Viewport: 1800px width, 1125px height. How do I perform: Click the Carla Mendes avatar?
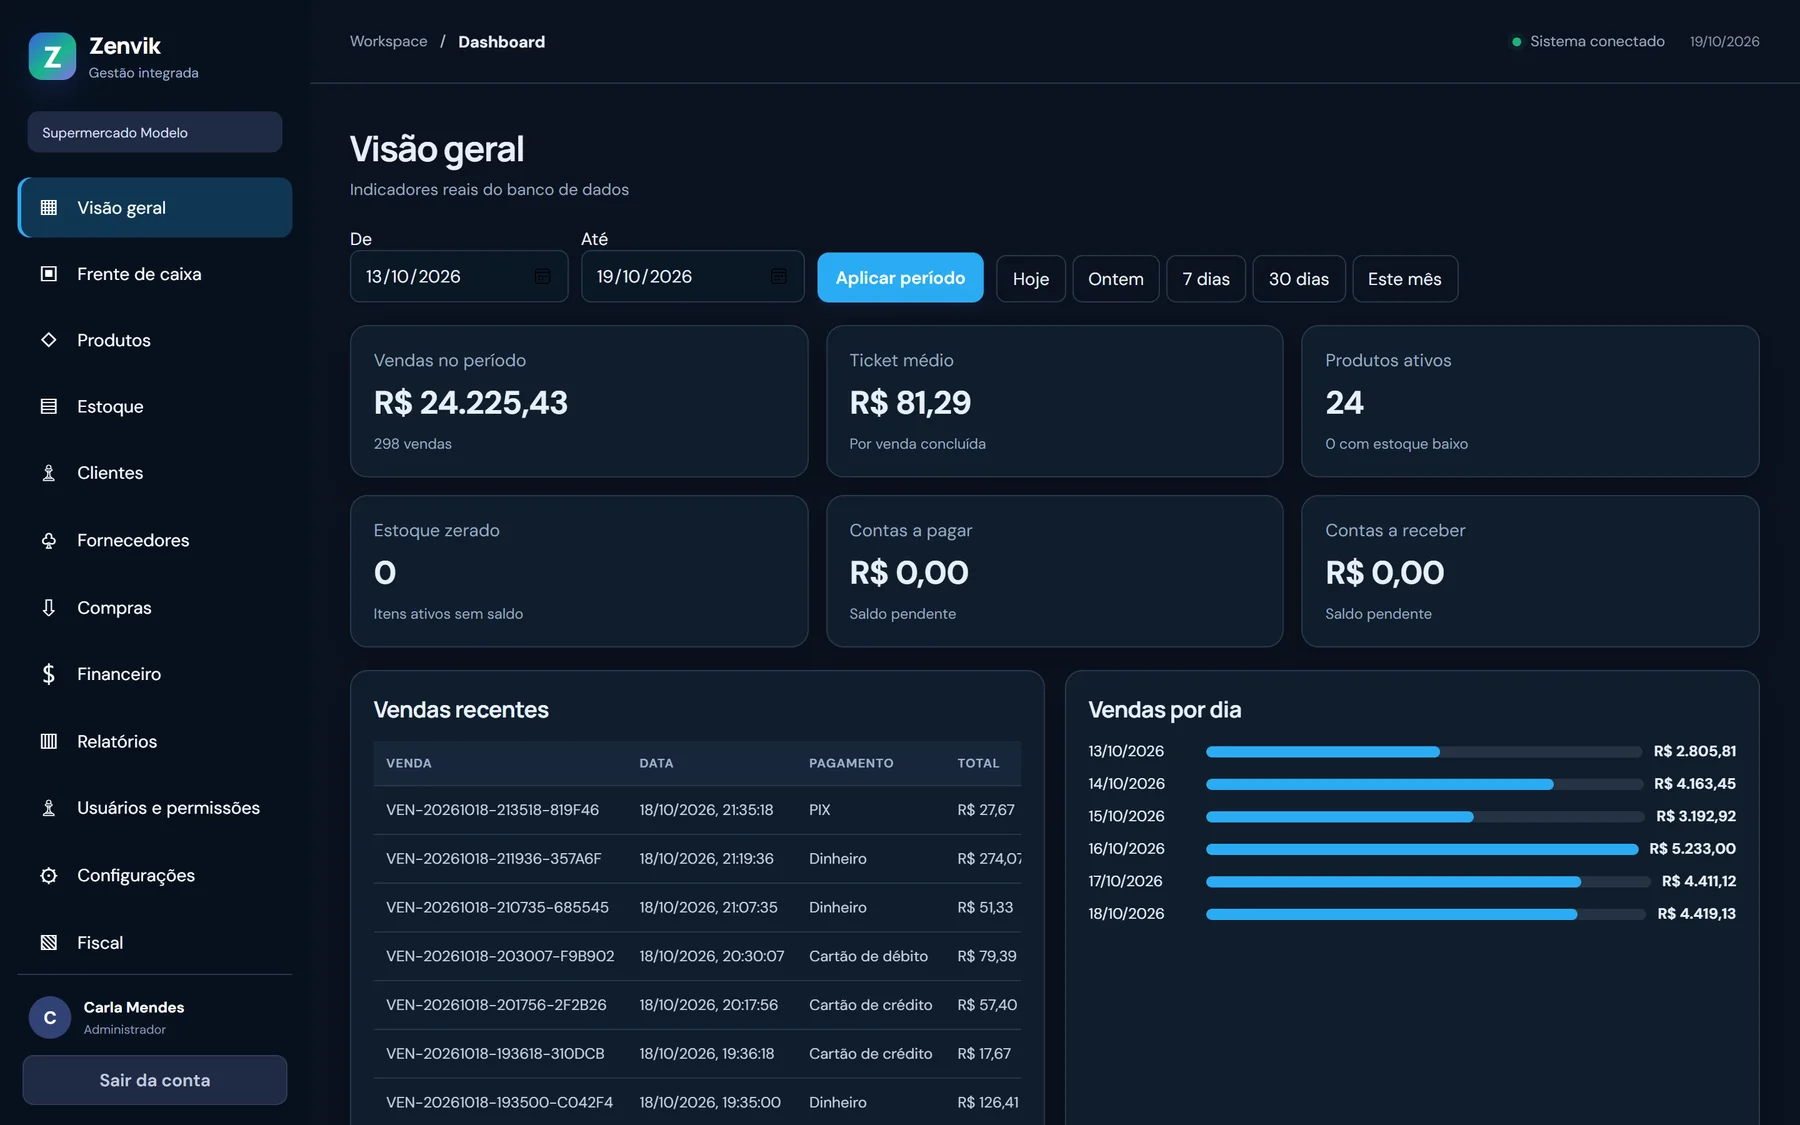coord(50,1017)
